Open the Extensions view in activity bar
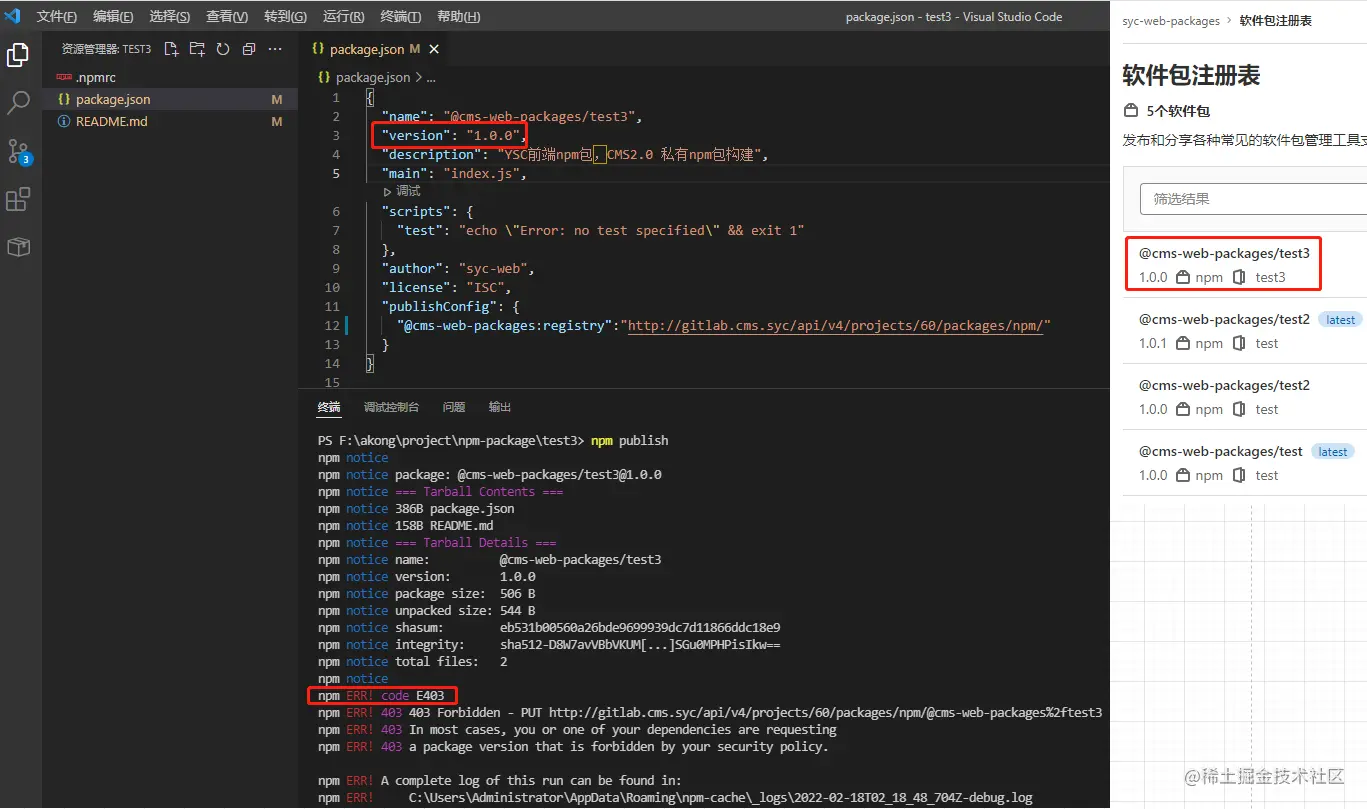Image resolution: width=1367 pixels, height=809 pixels. click(18, 199)
